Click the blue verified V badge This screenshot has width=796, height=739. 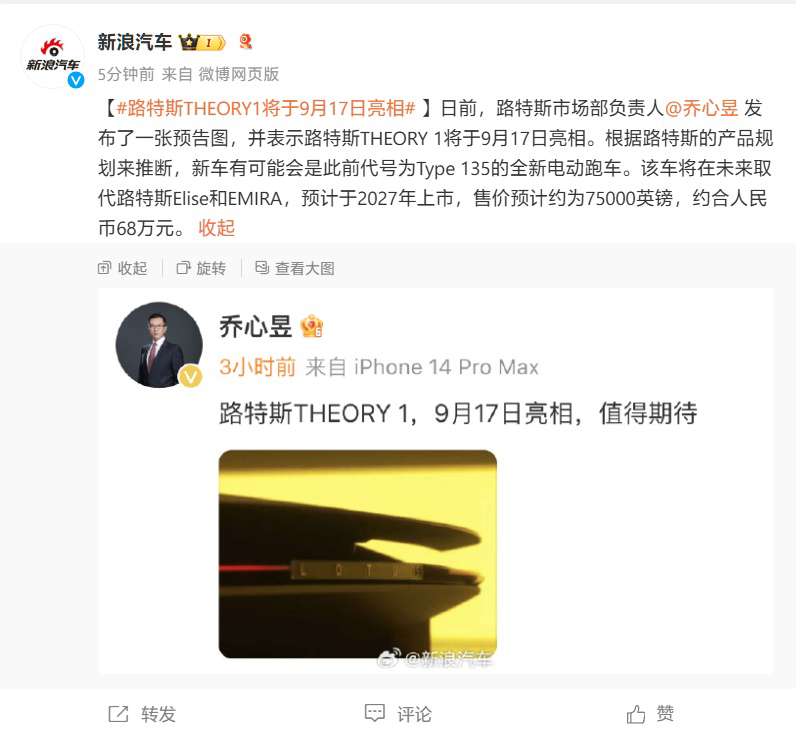76,80
